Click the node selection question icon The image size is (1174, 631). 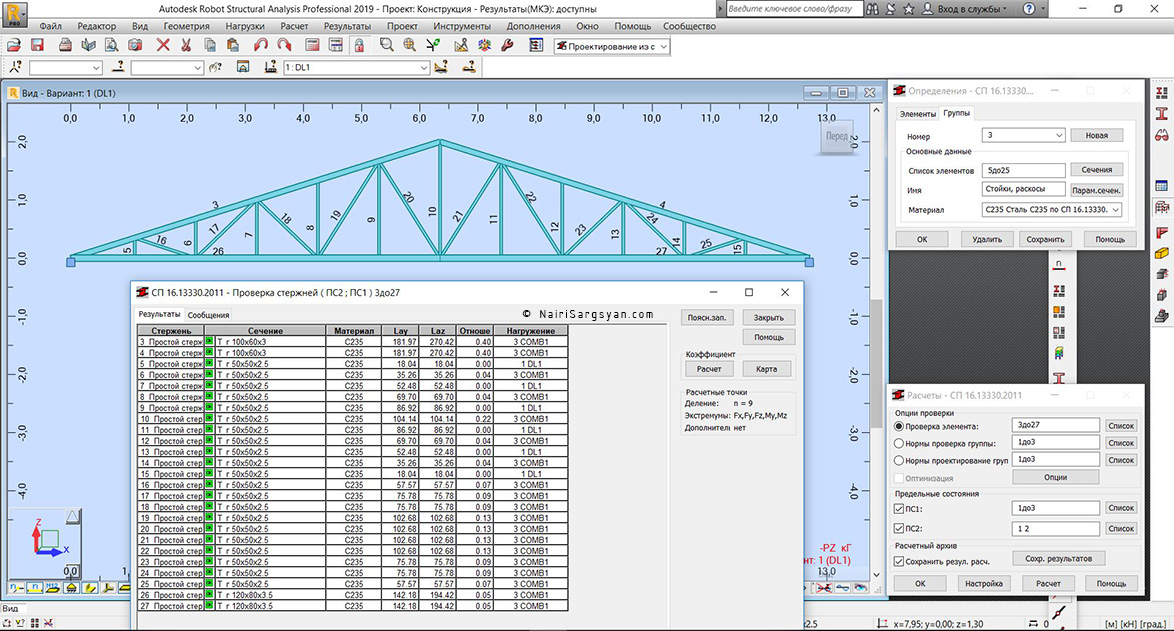tap(15, 67)
